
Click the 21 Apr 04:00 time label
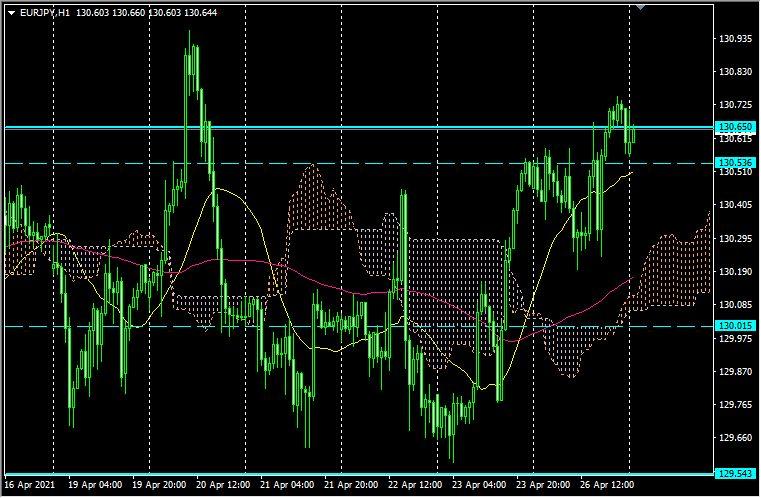[287, 485]
